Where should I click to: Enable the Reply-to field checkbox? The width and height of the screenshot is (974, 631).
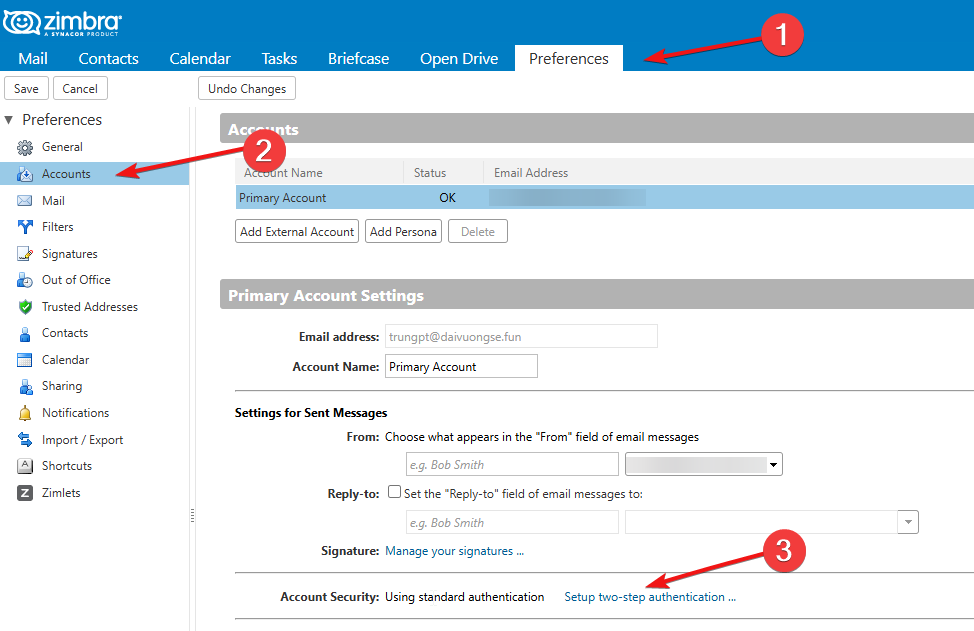pos(394,493)
